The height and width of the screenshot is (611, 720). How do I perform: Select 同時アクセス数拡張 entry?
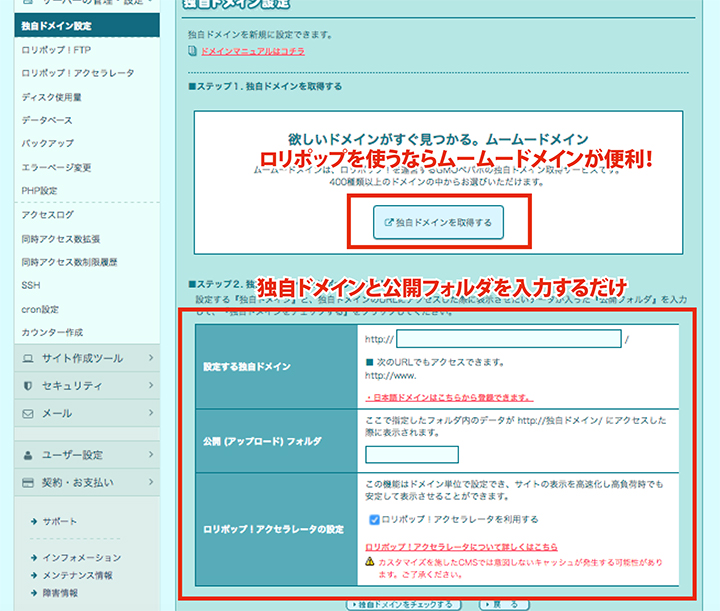point(61,239)
